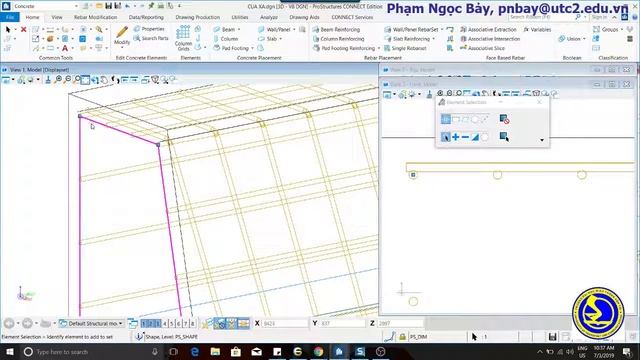Click the Associative Slice icon
Viewport: 640px width, 360px height.
coord(463,48)
